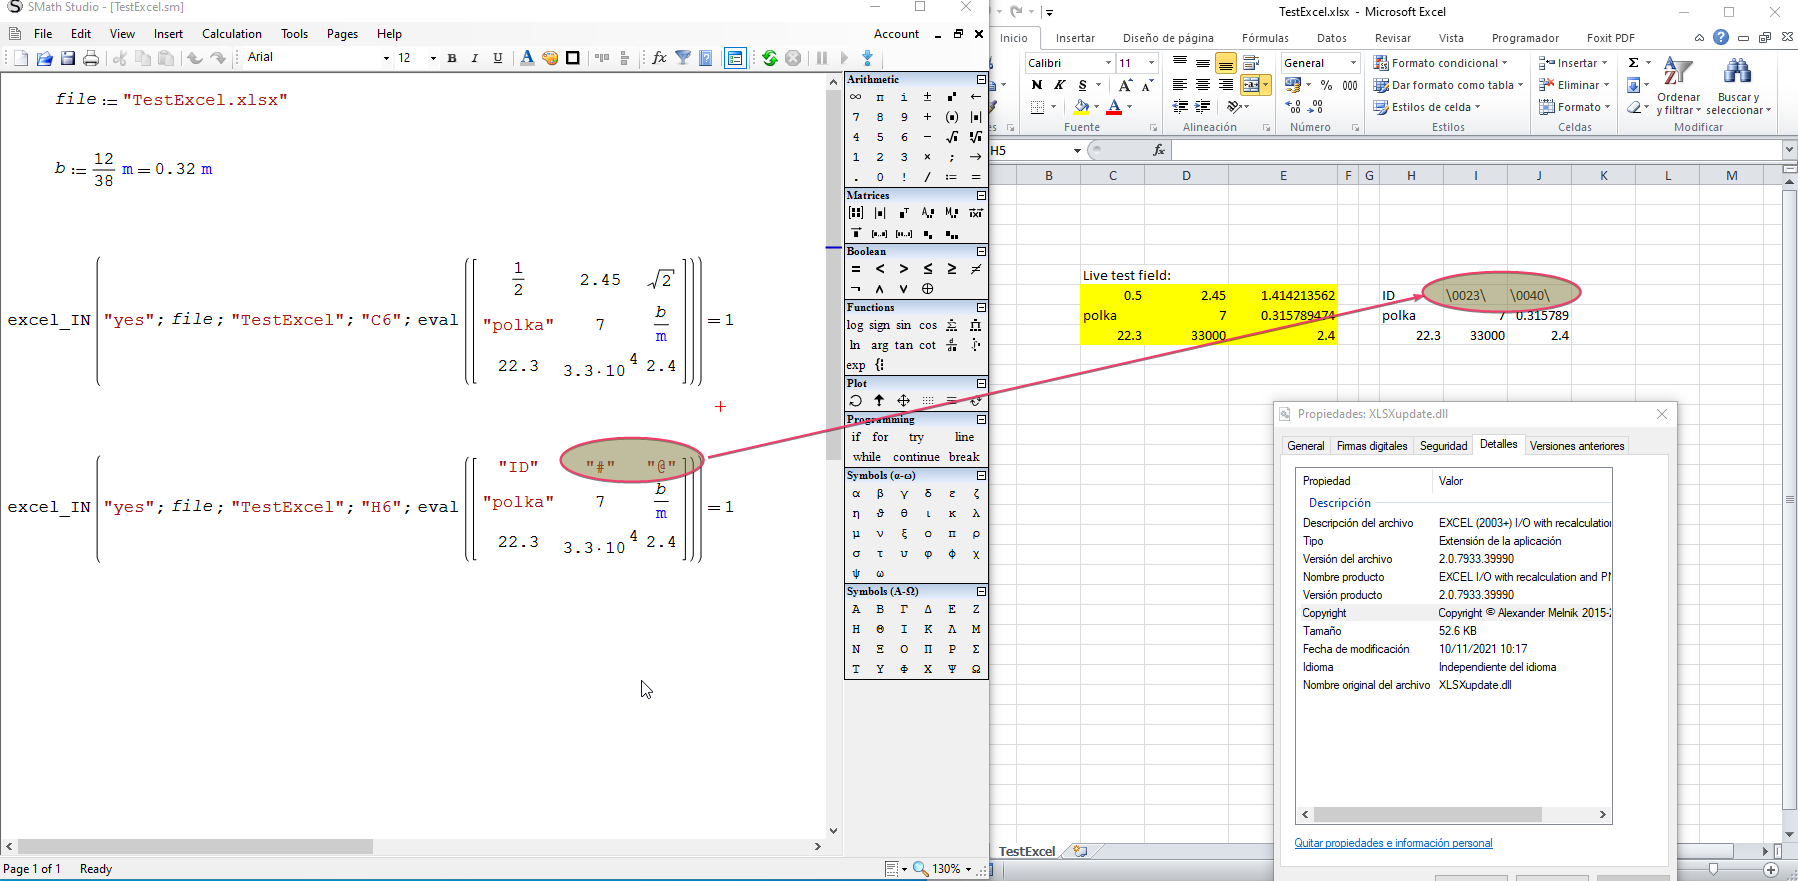Screen dimensions: 1798x881
Task: Open the General number format dropdown
Action: pyautogui.click(x=1353, y=63)
